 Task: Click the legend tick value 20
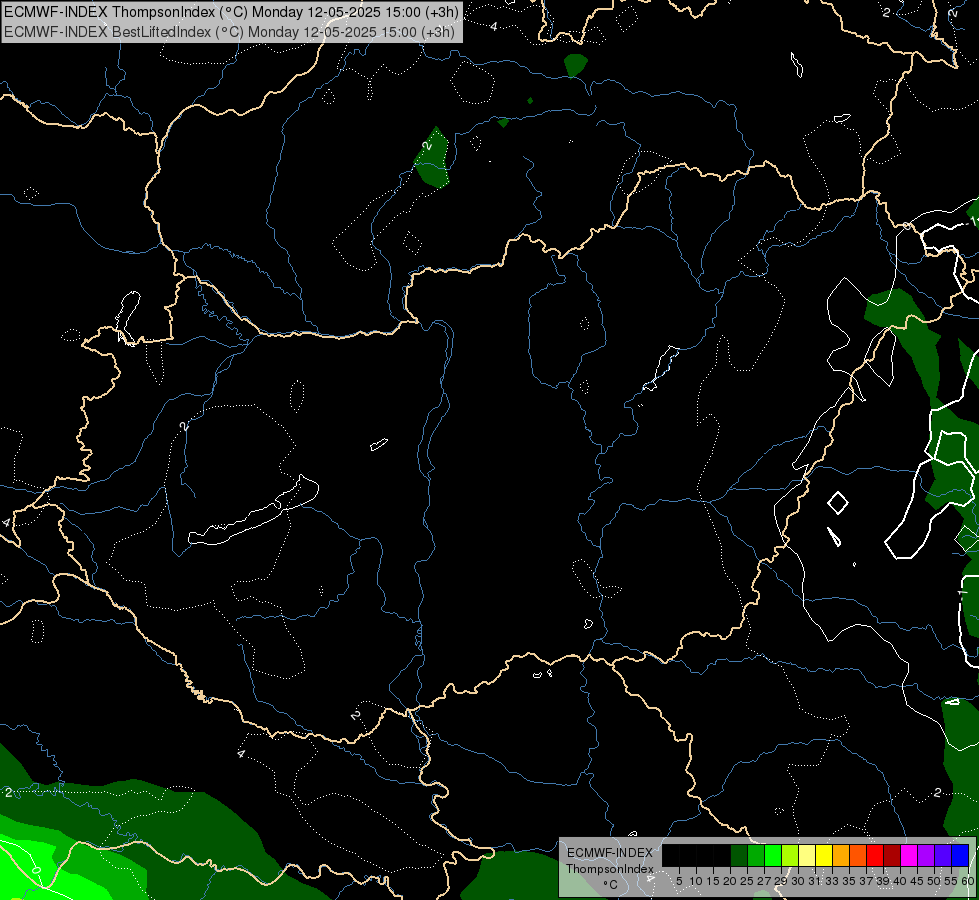pyautogui.click(x=730, y=881)
